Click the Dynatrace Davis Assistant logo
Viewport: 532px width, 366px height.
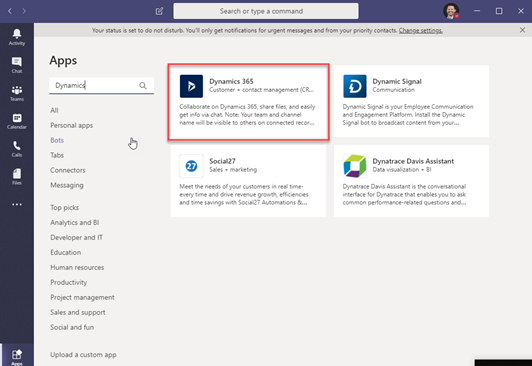click(x=355, y=166)
